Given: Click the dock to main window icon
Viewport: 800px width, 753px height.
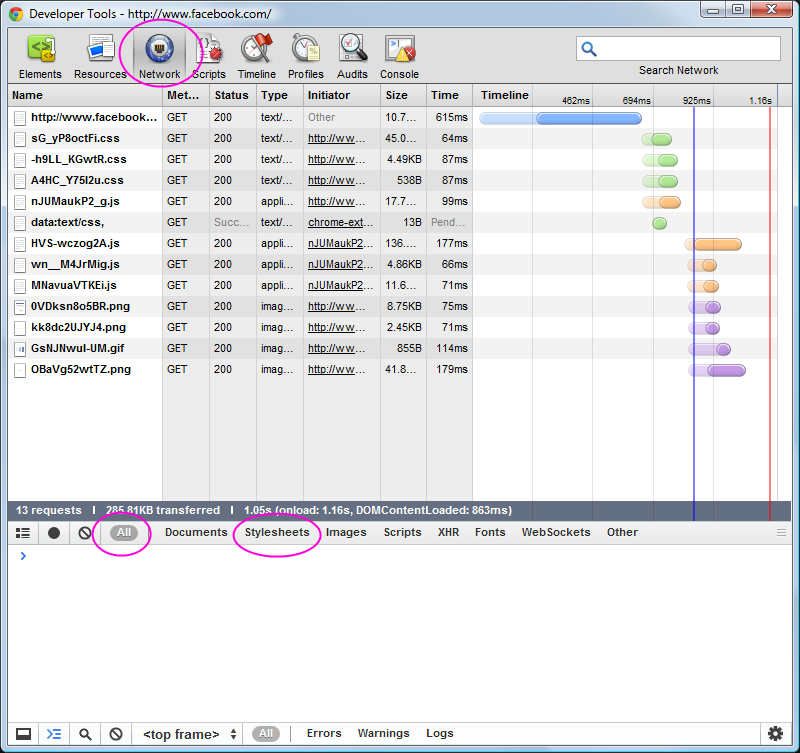Looking at the screenshot, I should point(23,734).
